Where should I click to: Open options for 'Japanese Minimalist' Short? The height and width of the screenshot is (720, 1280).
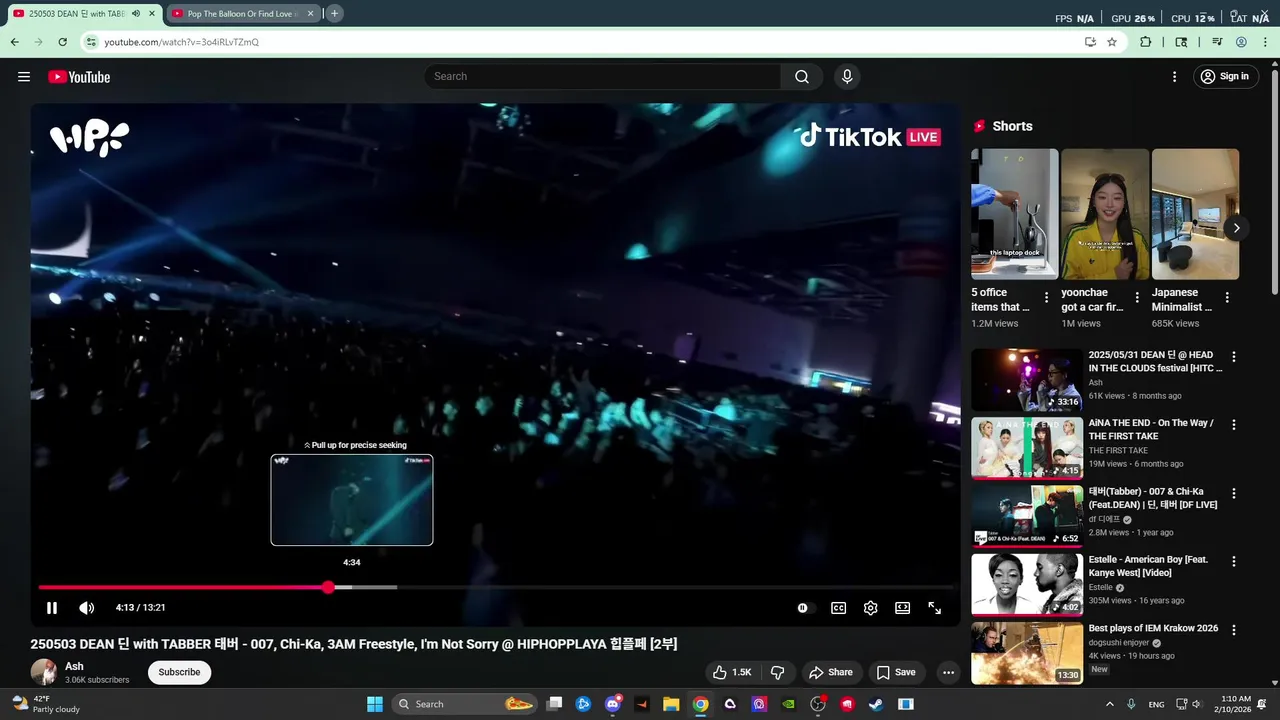pos(1227,297)
